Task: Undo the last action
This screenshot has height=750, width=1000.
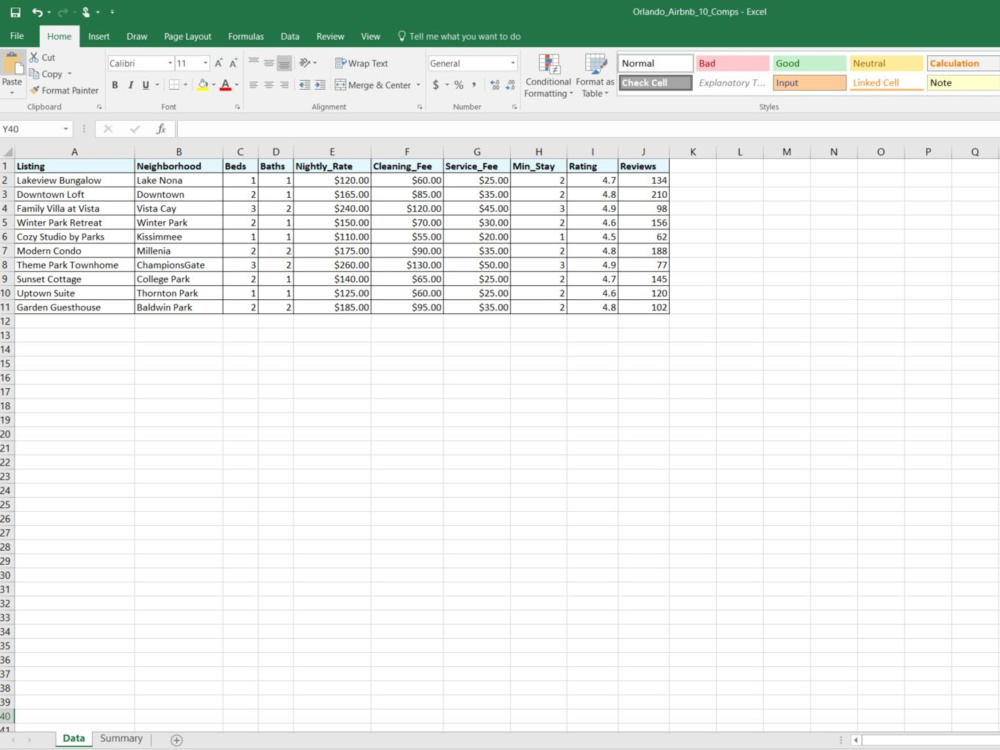Action: 37,12
